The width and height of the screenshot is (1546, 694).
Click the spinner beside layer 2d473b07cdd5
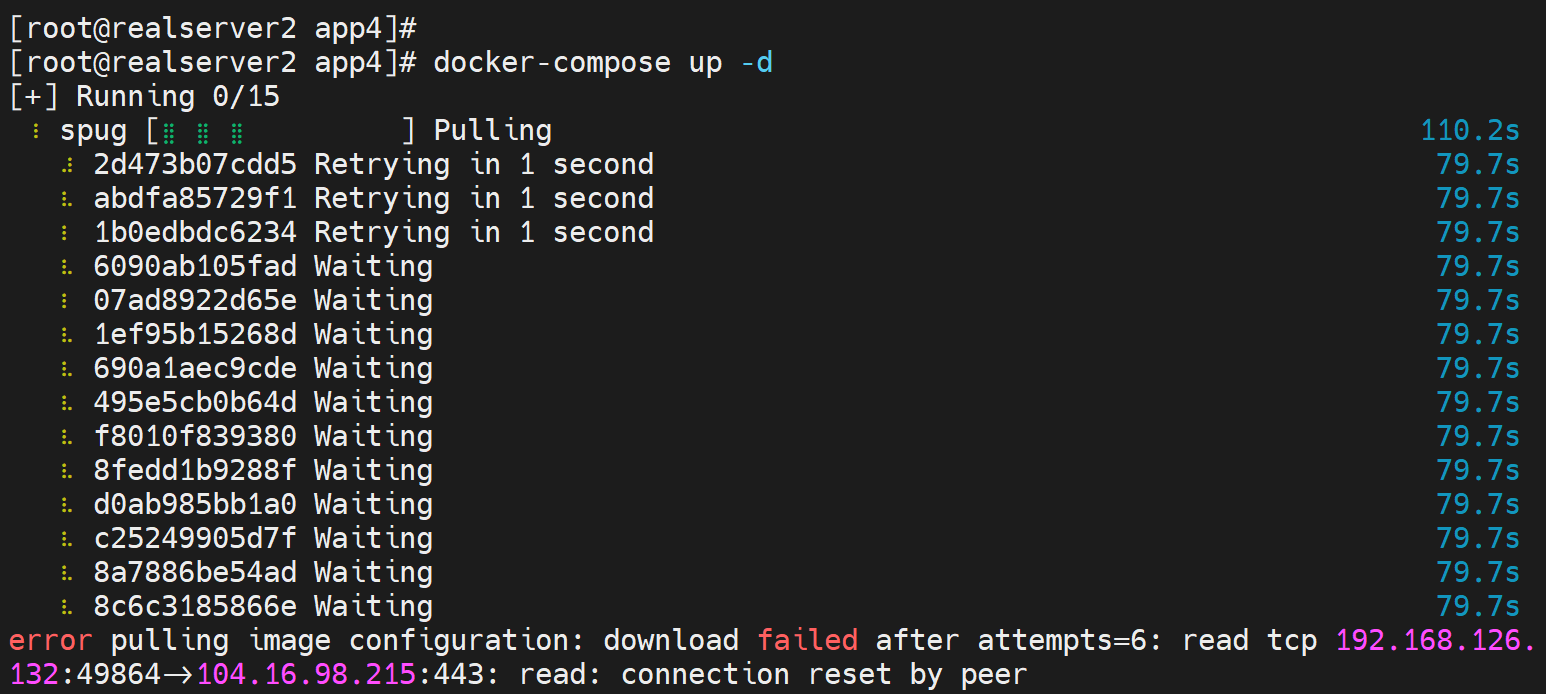(x=67, y=165)
